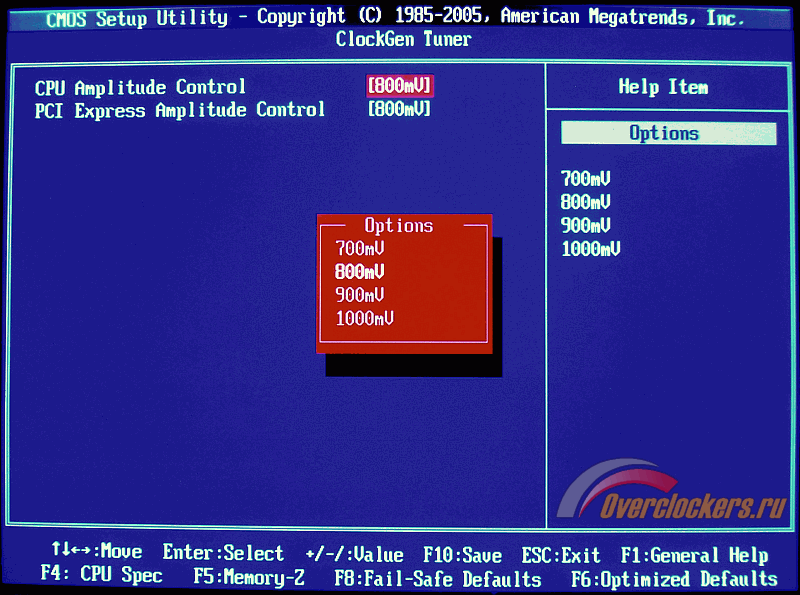The width and height of the screenshot is (800, 595).
Task: Click 900mV in the Help Item list
Action: pos(585,226)
